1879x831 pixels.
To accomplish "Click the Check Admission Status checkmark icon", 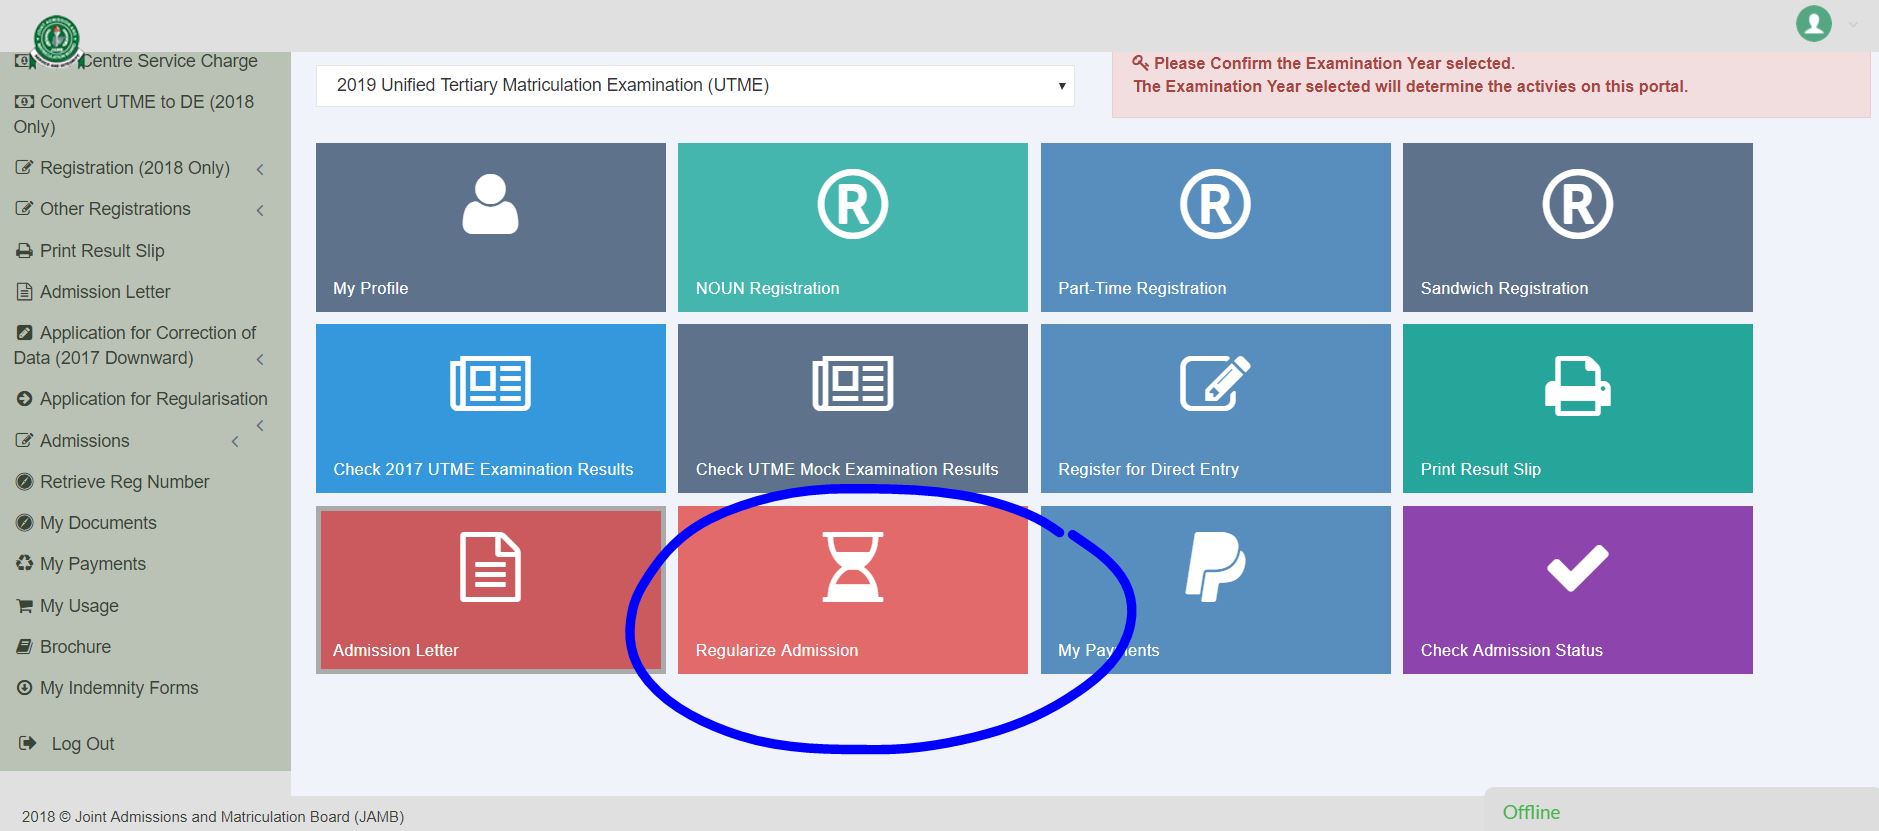I will [x=1578, y=568].
